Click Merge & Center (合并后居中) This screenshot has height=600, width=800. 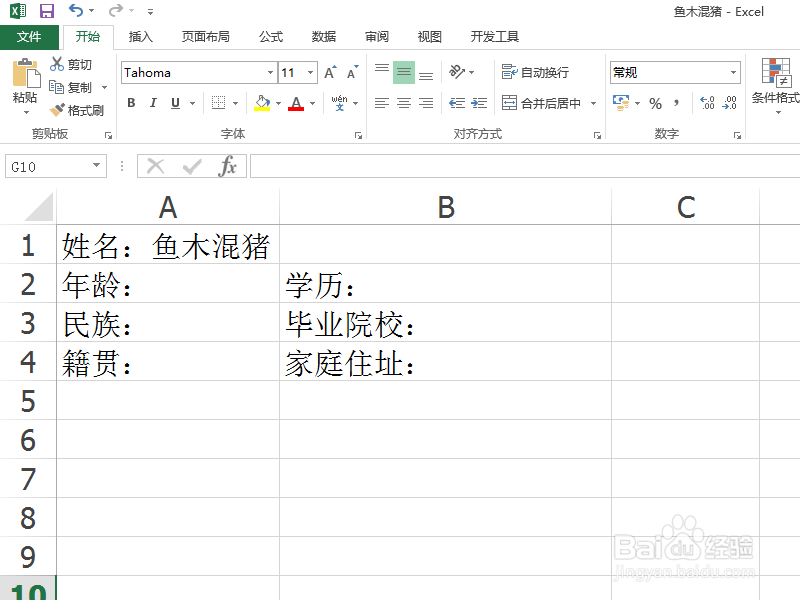[x=541, y=103]
